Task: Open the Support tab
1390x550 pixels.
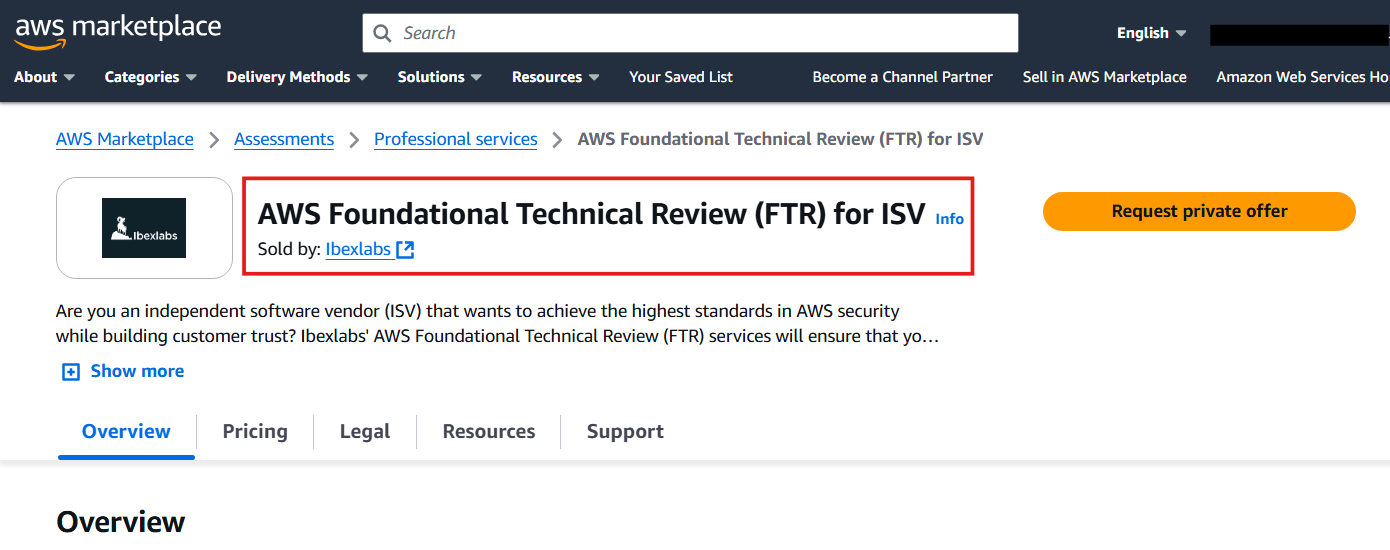Action: pos(625,431)
